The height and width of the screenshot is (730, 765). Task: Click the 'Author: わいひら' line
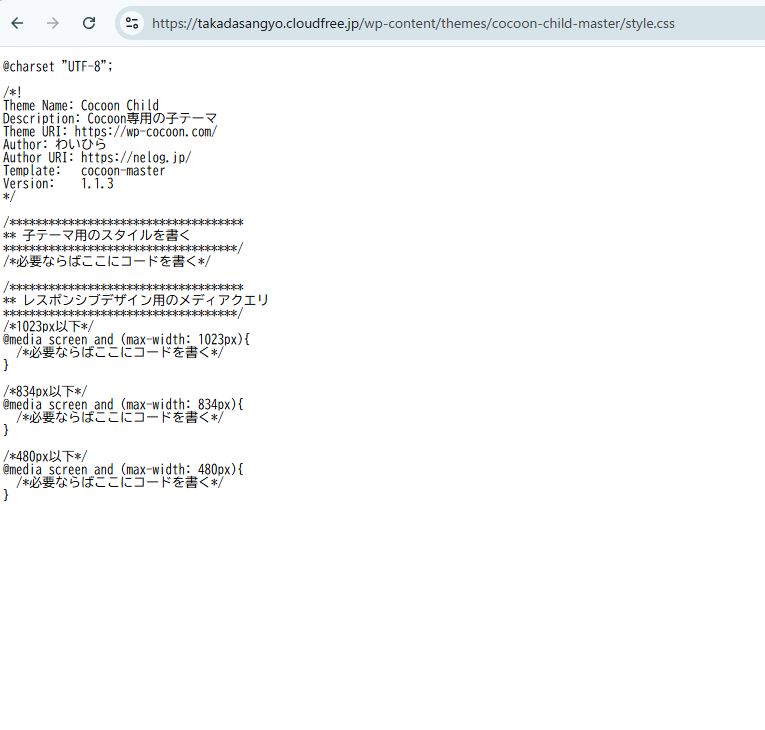click(x=55, y=144)
